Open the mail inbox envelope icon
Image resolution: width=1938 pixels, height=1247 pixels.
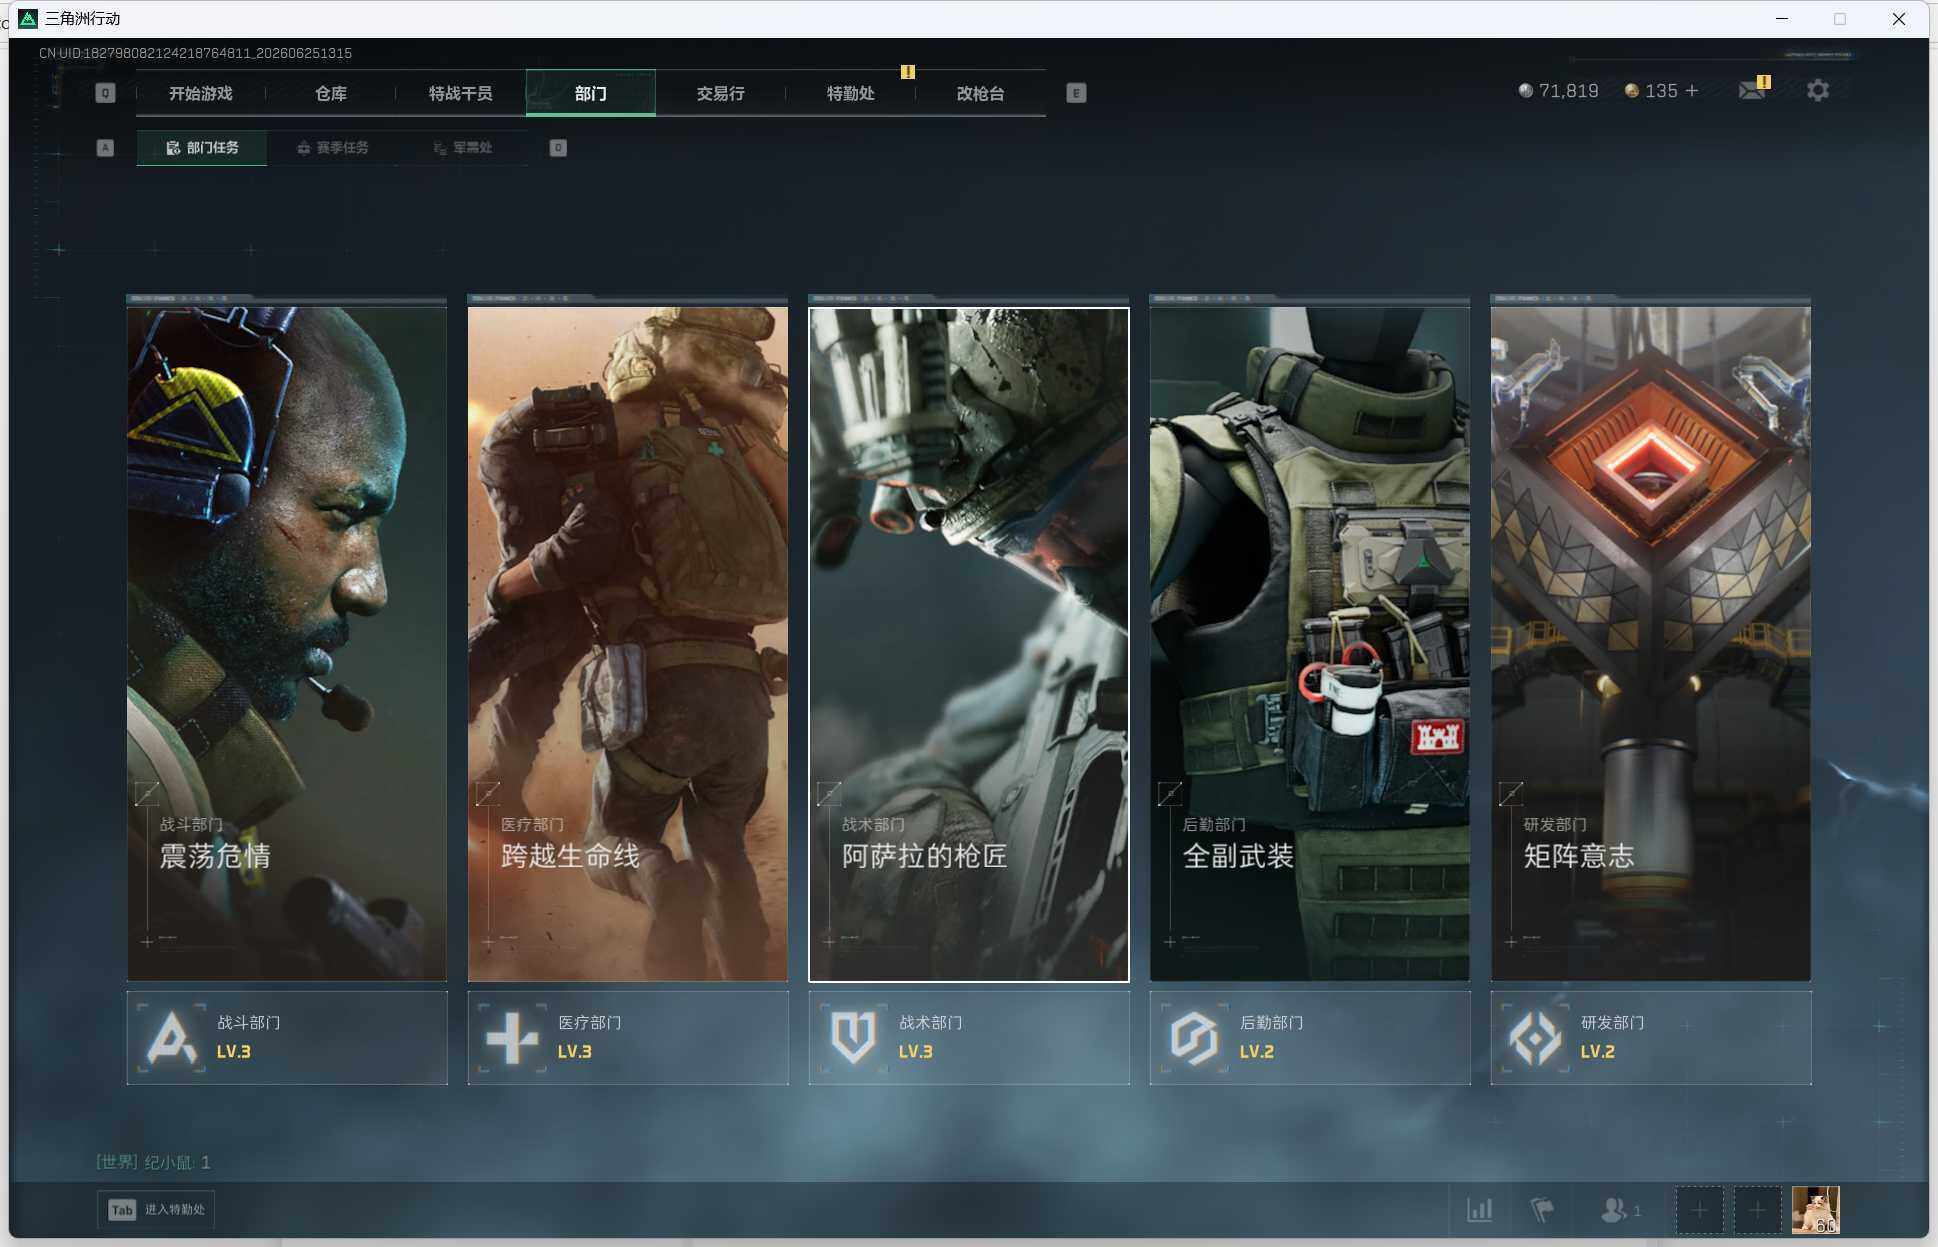1752,90
